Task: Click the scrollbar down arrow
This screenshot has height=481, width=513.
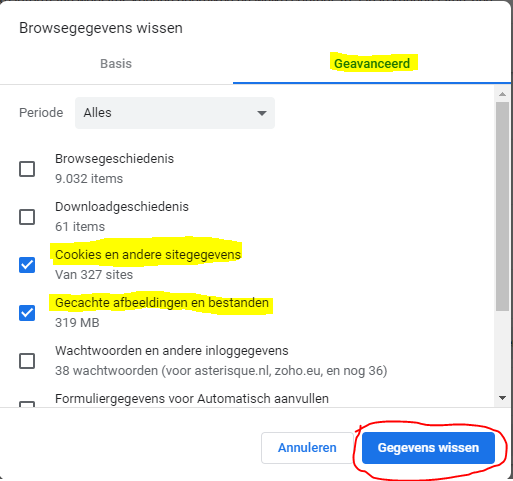Action: tap(502, 398)
